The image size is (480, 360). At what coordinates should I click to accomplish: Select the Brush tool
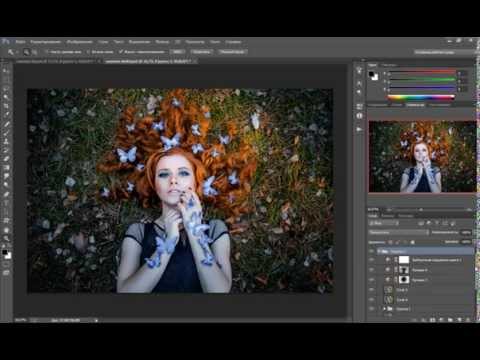pyautogui.click(x=6, y=132)
